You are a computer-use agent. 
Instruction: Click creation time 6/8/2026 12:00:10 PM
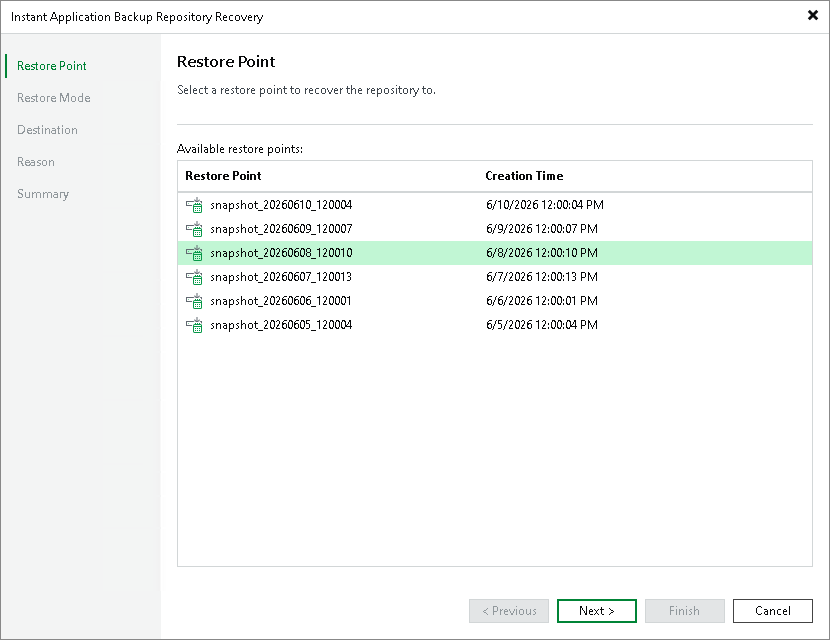coord(542,253)
